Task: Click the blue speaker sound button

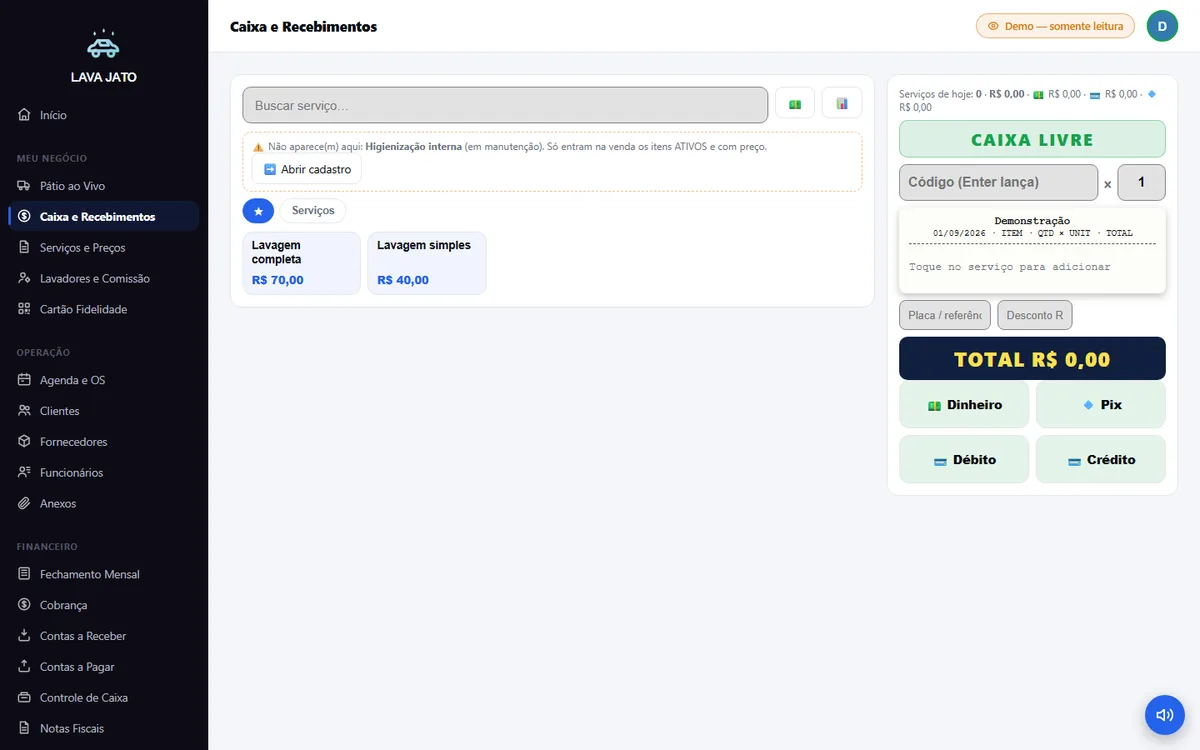Action: click(x=1165, y=715)
